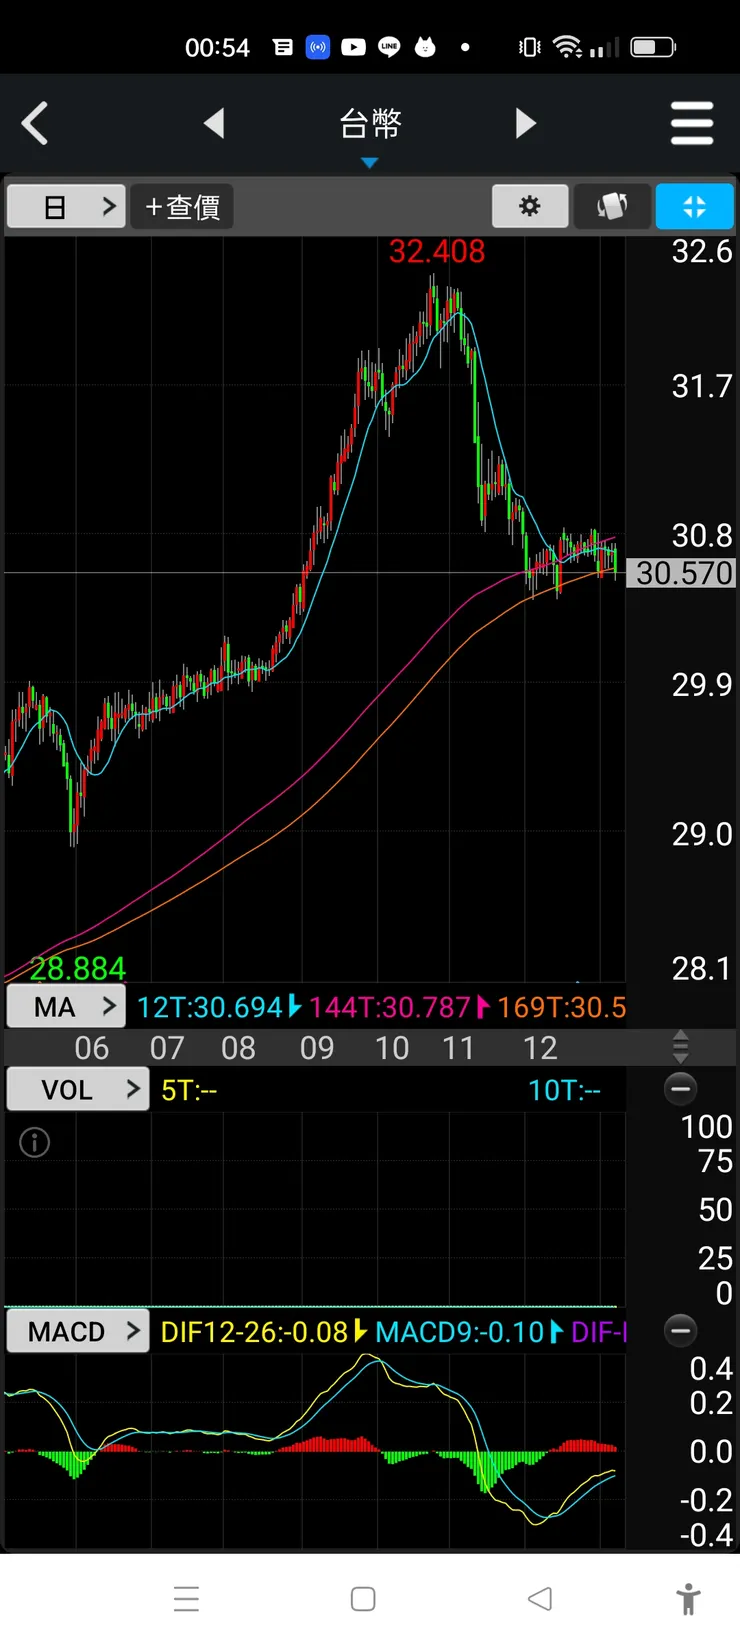Open the VOL indicator selector
The width and height of the screenshot is (740, 1644).
[78, 1089]
